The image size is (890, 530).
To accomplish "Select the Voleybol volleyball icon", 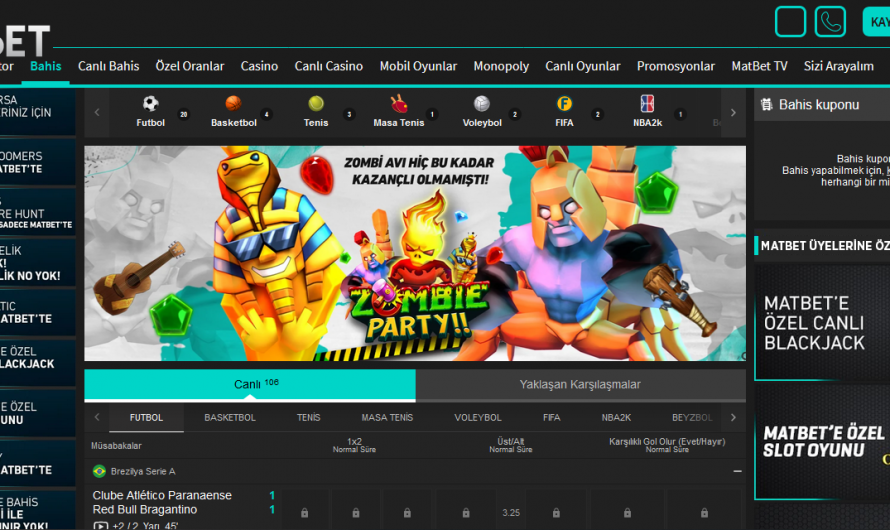I will click(x=482, y=103).
